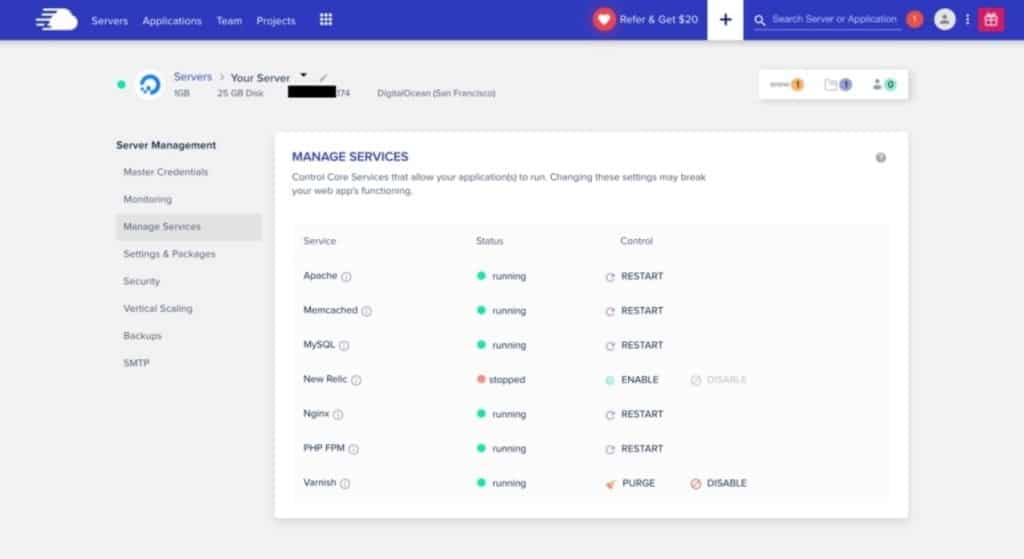This screenshot has height=559, width=1024.
Task: Click the team members count icon
Action: [884, 84]
